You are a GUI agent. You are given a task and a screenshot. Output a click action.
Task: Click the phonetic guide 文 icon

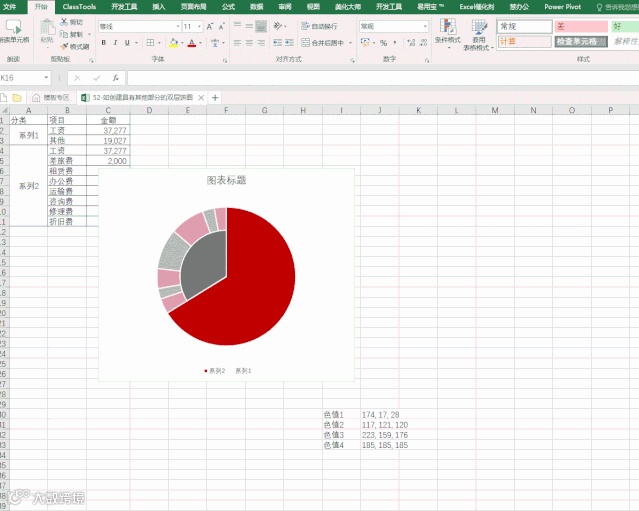point(215,42)
